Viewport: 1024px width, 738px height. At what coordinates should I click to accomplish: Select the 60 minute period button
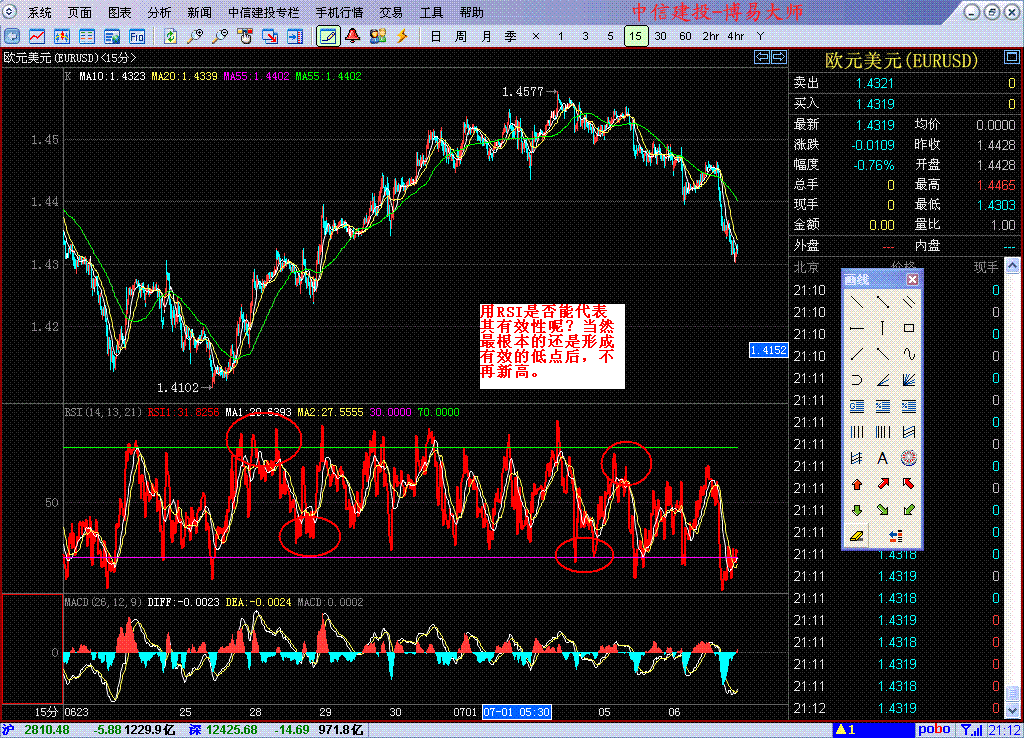685,37
